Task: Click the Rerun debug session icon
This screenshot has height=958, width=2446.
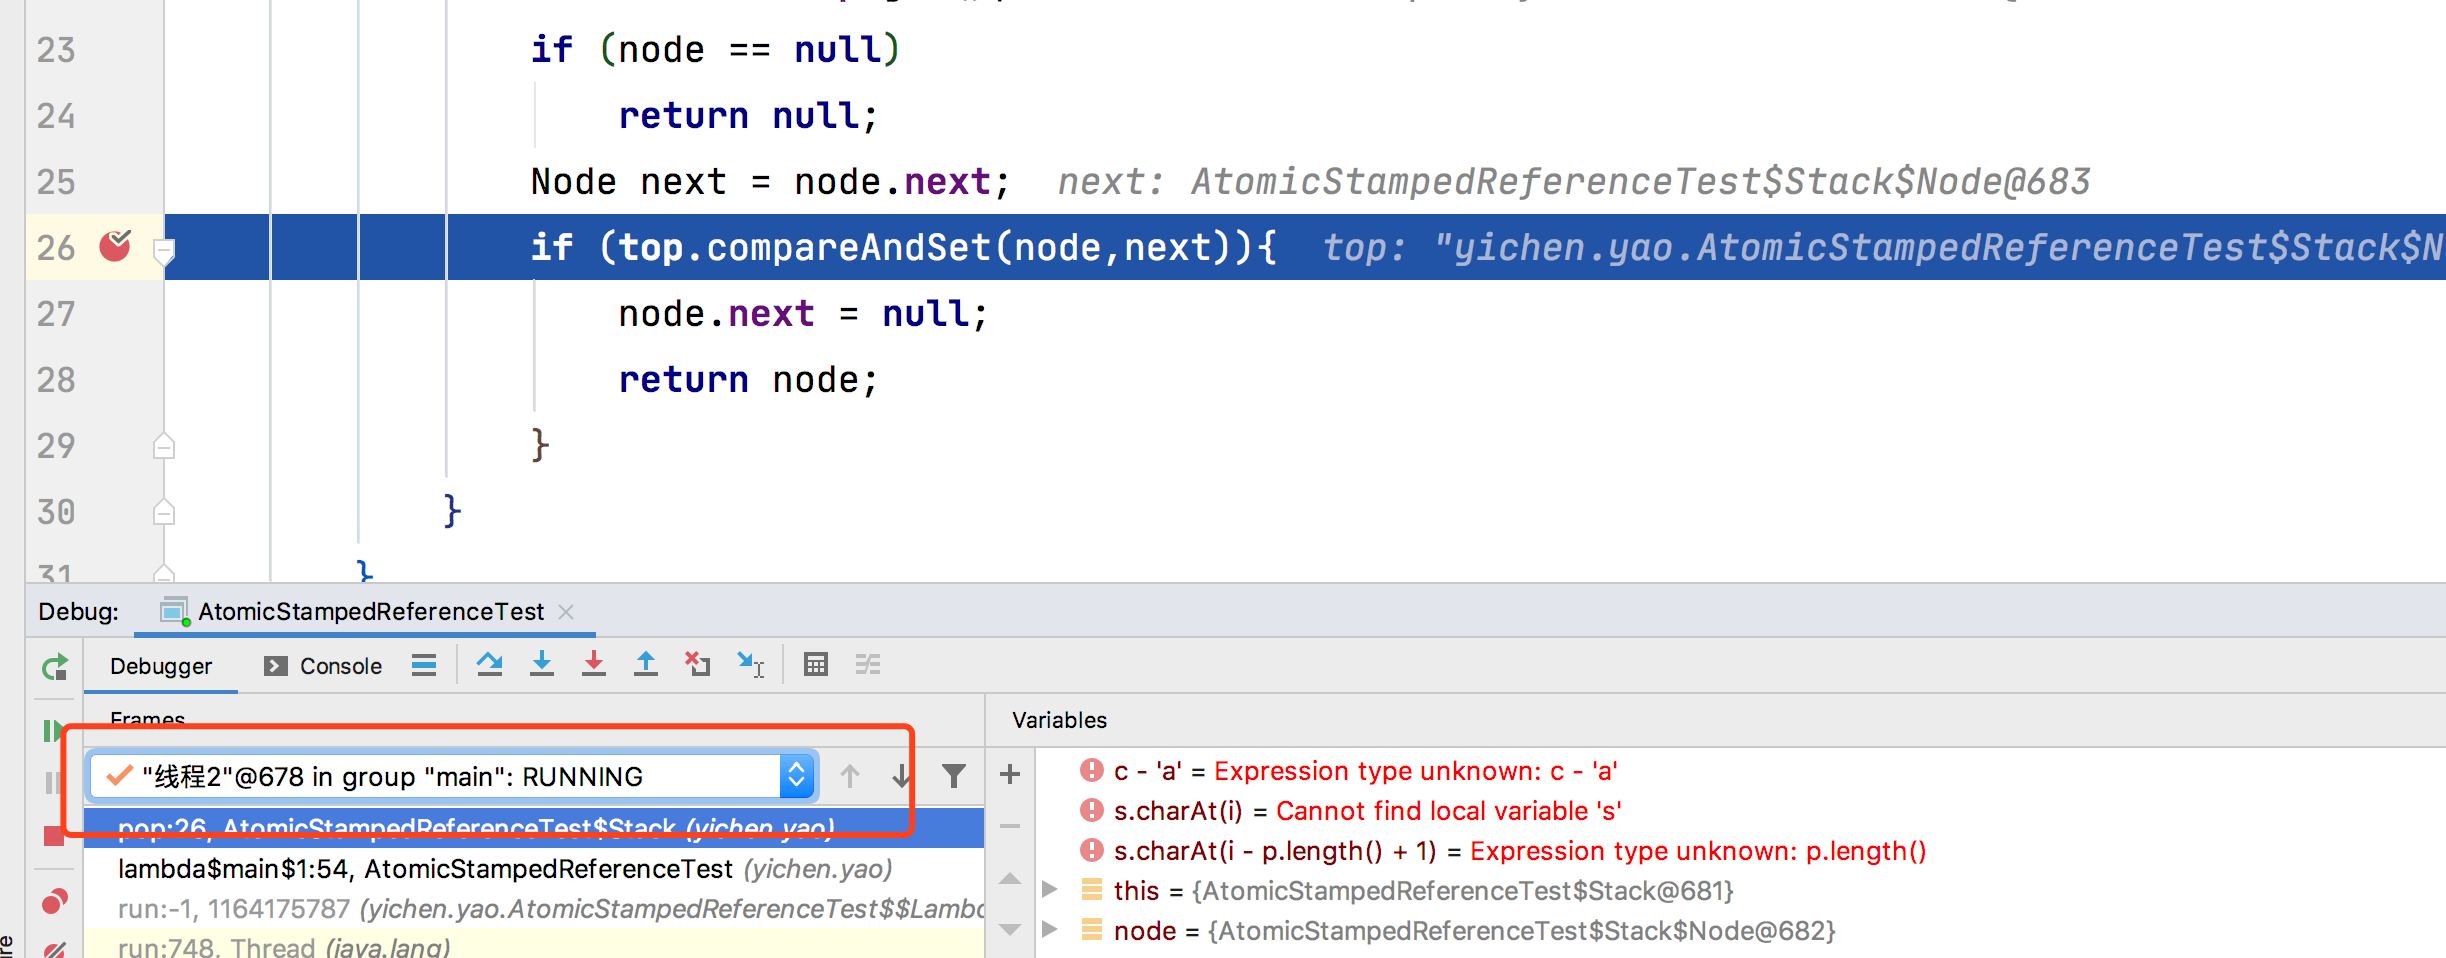Action: (55, 667)
